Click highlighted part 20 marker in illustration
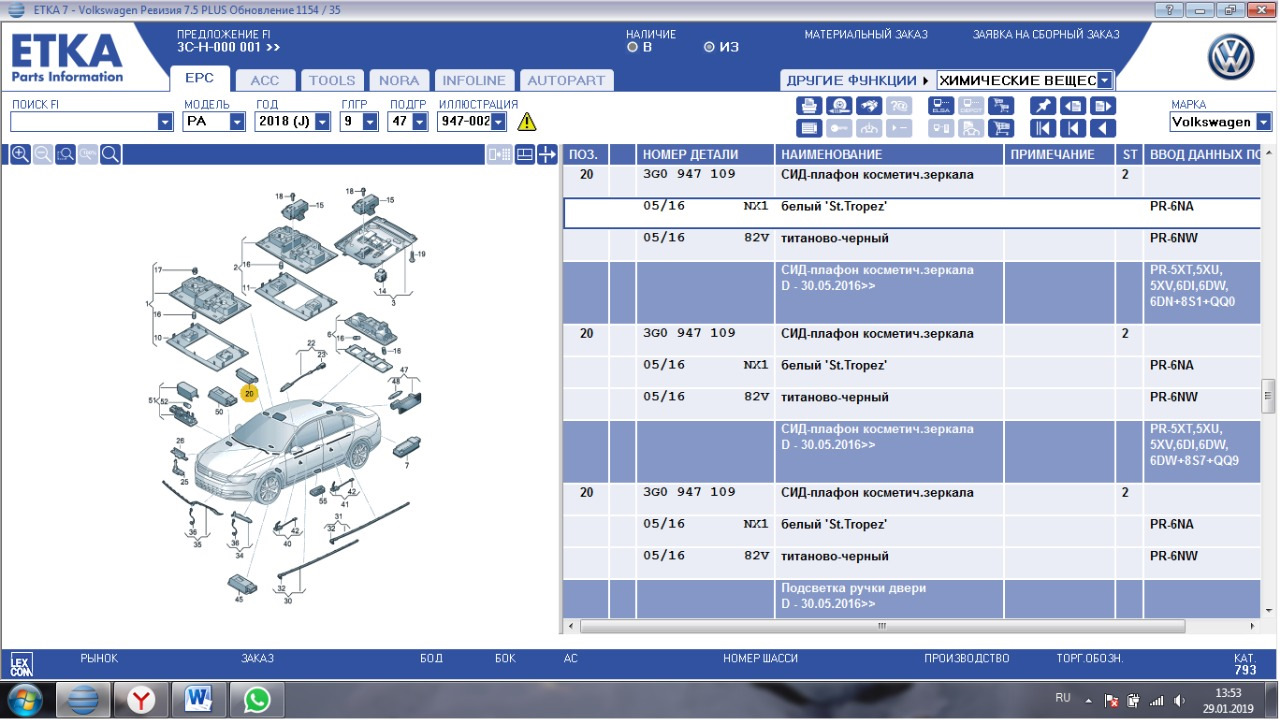Viewport: 1280px width, 724px height. [249, 394]
